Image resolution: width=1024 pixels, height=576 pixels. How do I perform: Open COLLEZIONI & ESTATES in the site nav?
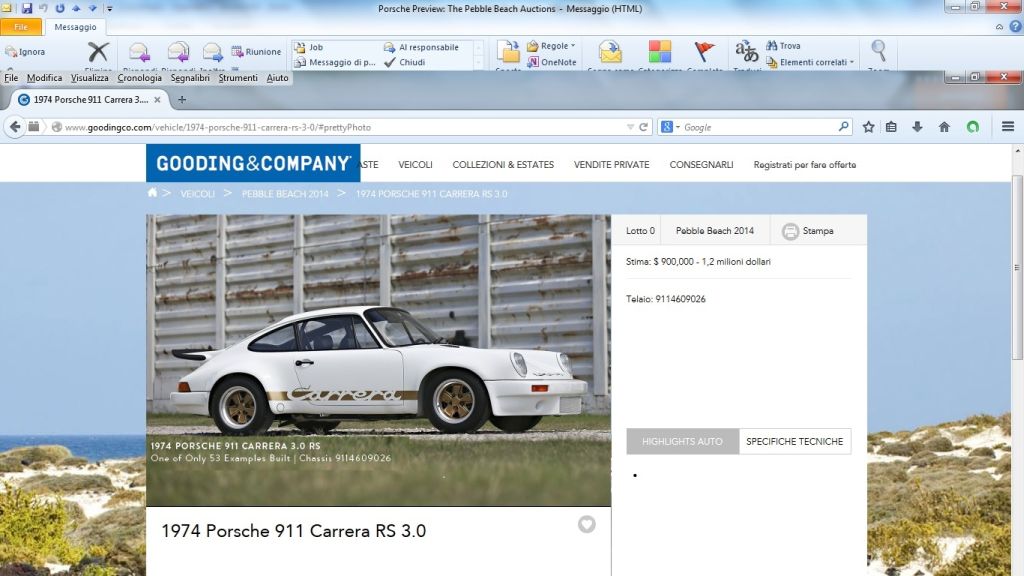point(503,165)
